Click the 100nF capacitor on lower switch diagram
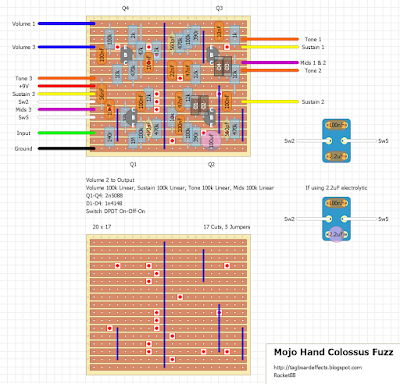 coord(336,203)
